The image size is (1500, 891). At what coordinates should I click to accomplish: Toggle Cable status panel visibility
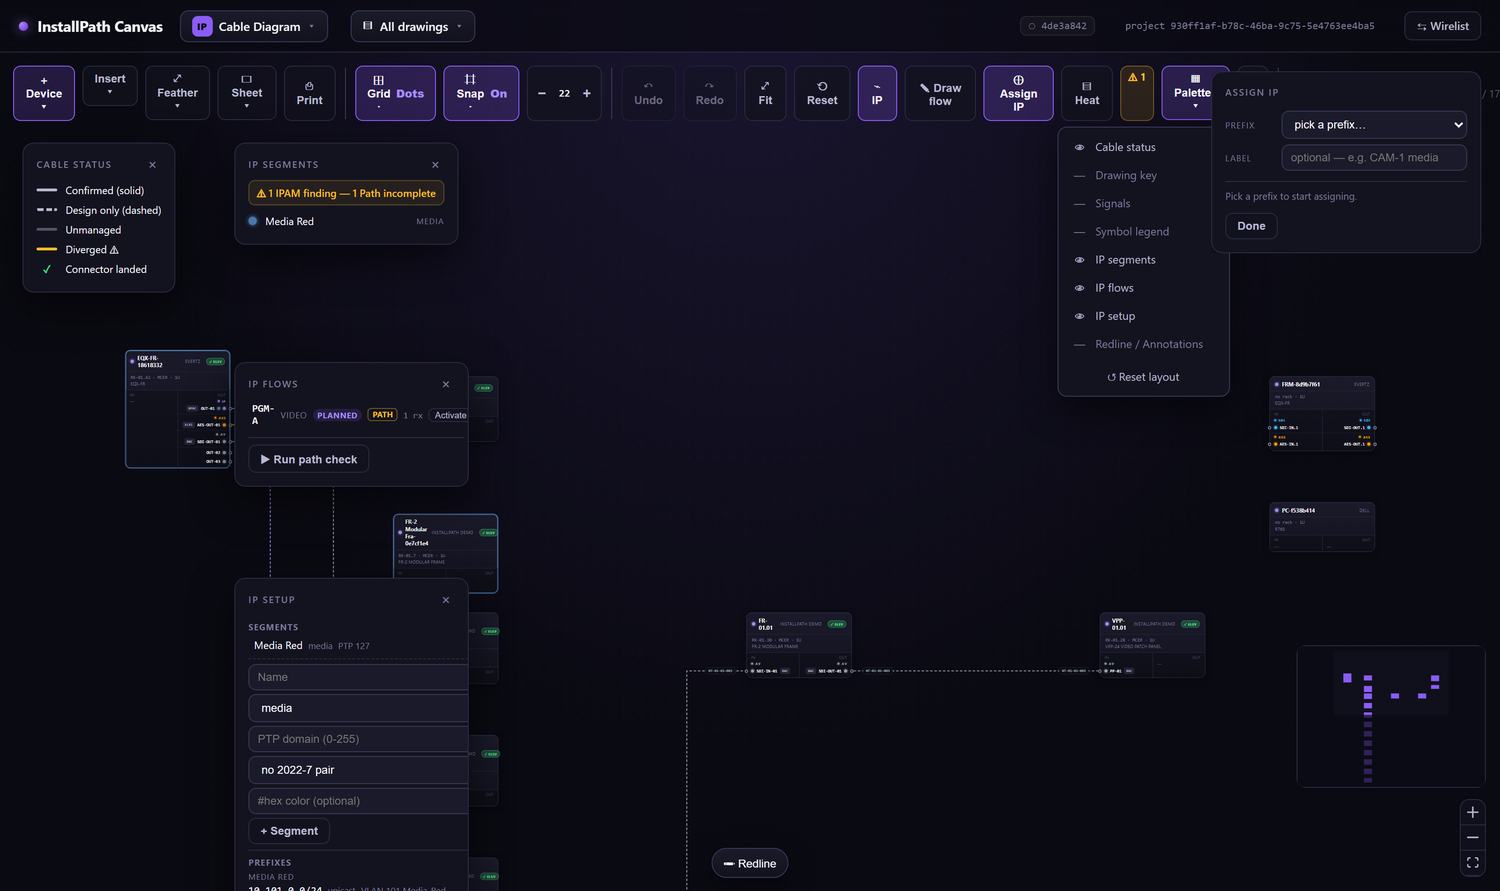(1143, 147)
